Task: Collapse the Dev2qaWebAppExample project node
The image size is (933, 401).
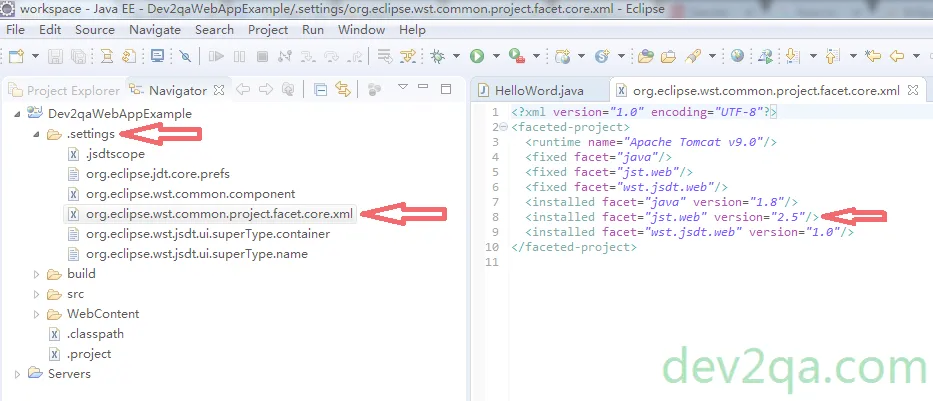Action: (x=17, y=114)
